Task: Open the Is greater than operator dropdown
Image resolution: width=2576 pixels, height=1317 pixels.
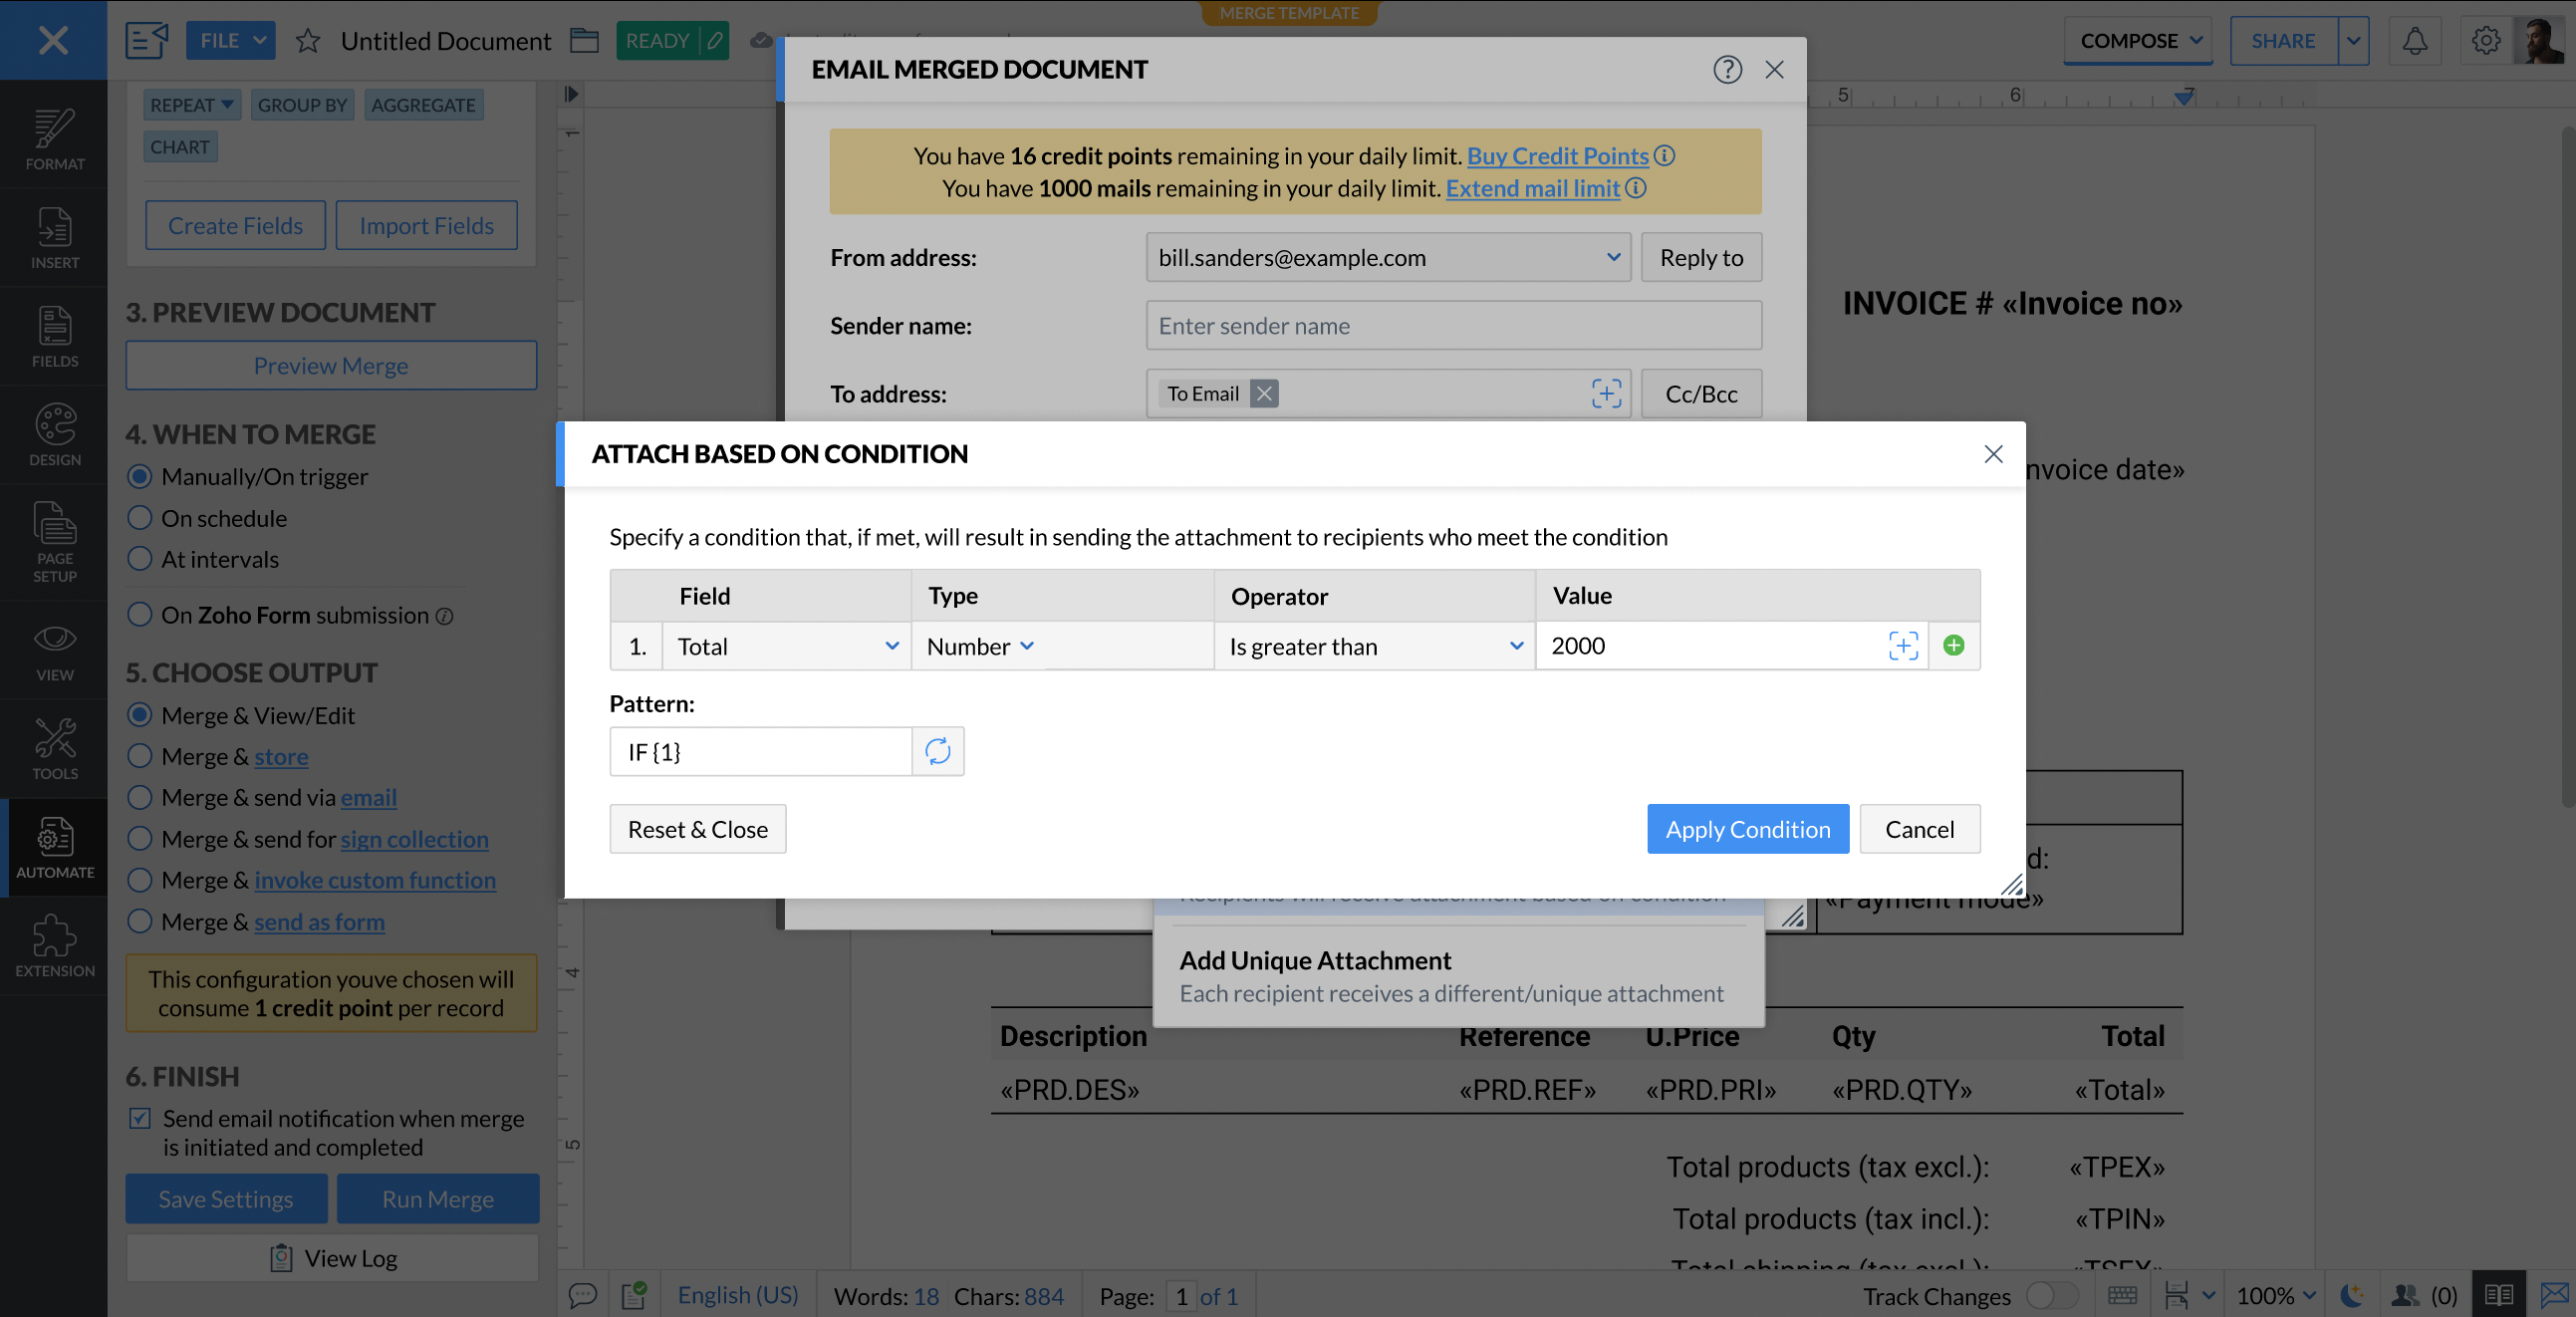Action: (x=1374, y=646)
